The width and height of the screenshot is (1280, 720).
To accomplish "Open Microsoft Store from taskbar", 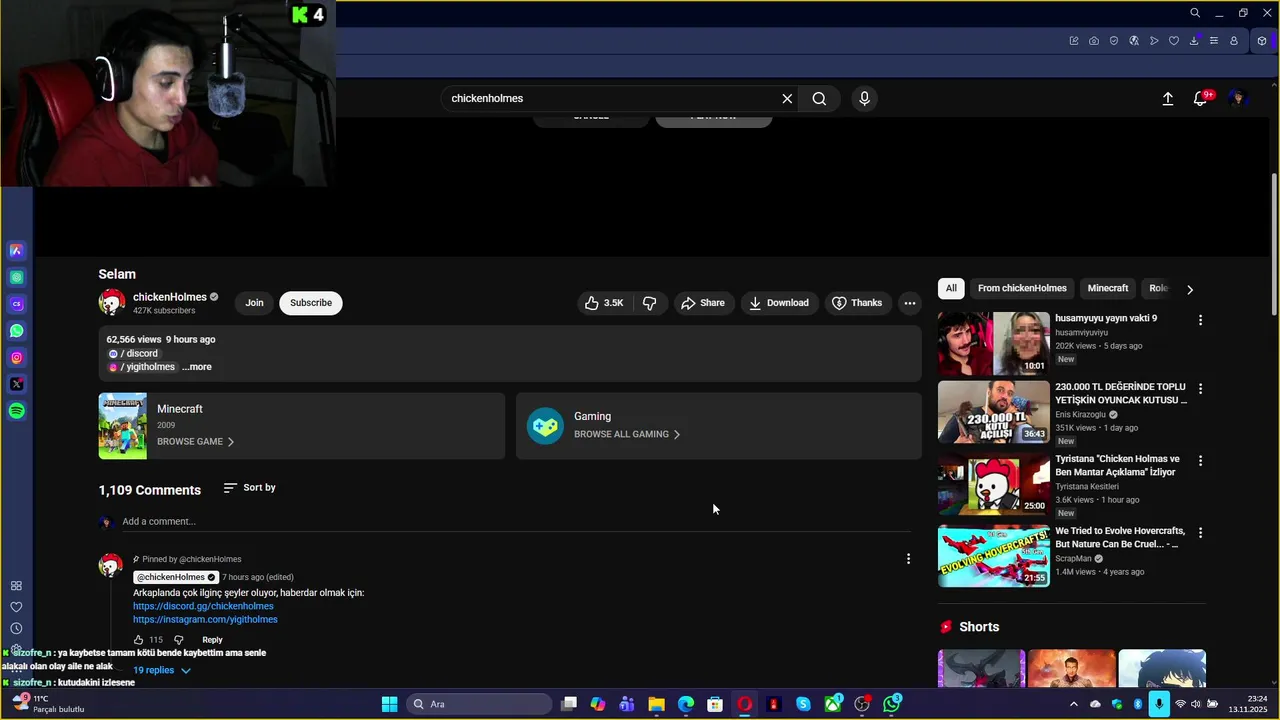I will click(715, 704).
